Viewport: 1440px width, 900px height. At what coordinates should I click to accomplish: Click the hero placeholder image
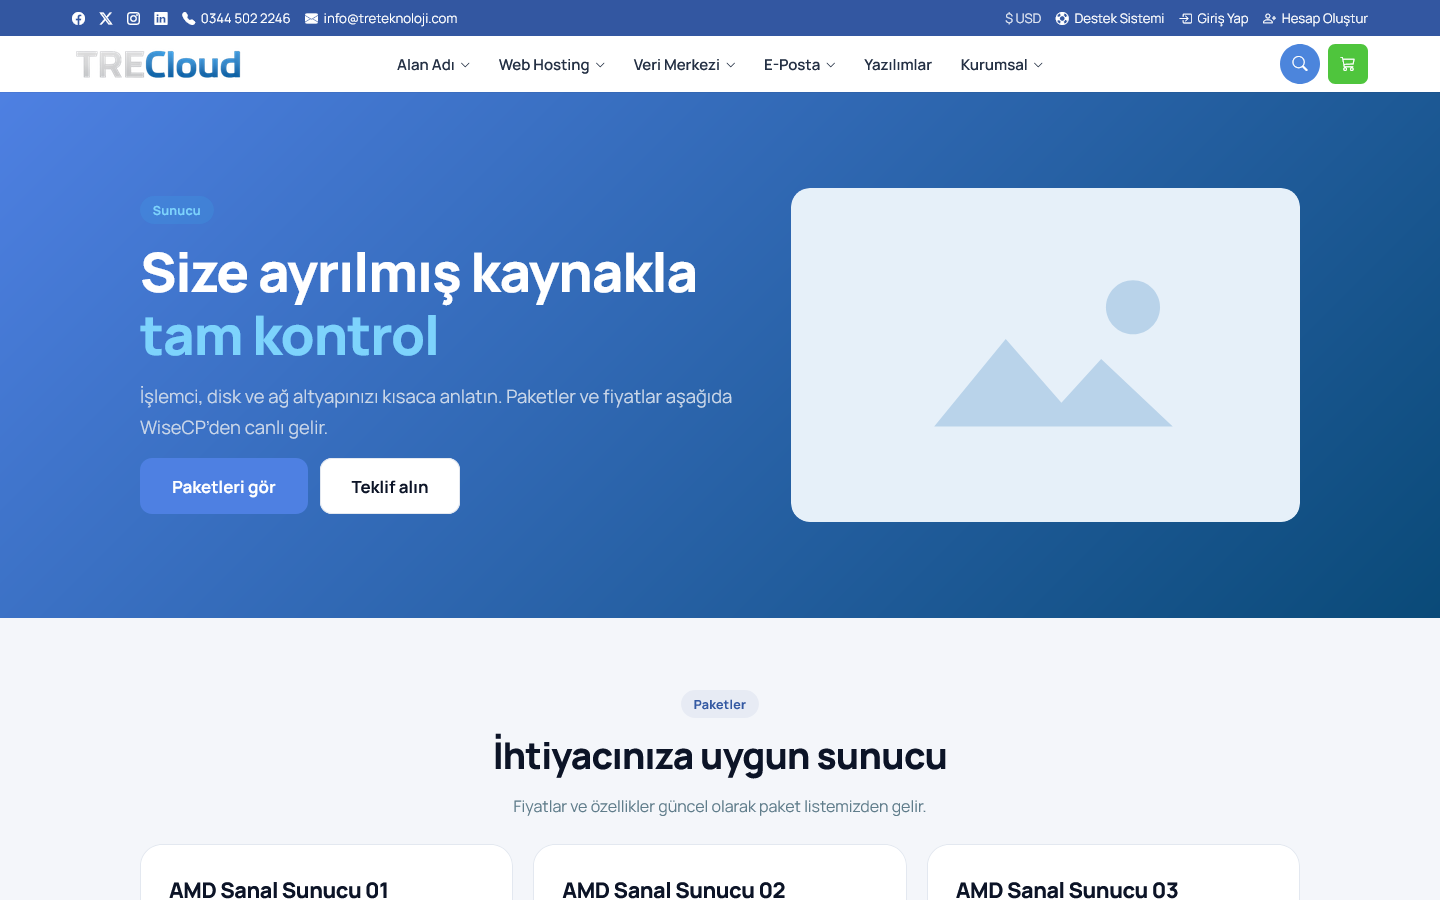pos(1045,355)
